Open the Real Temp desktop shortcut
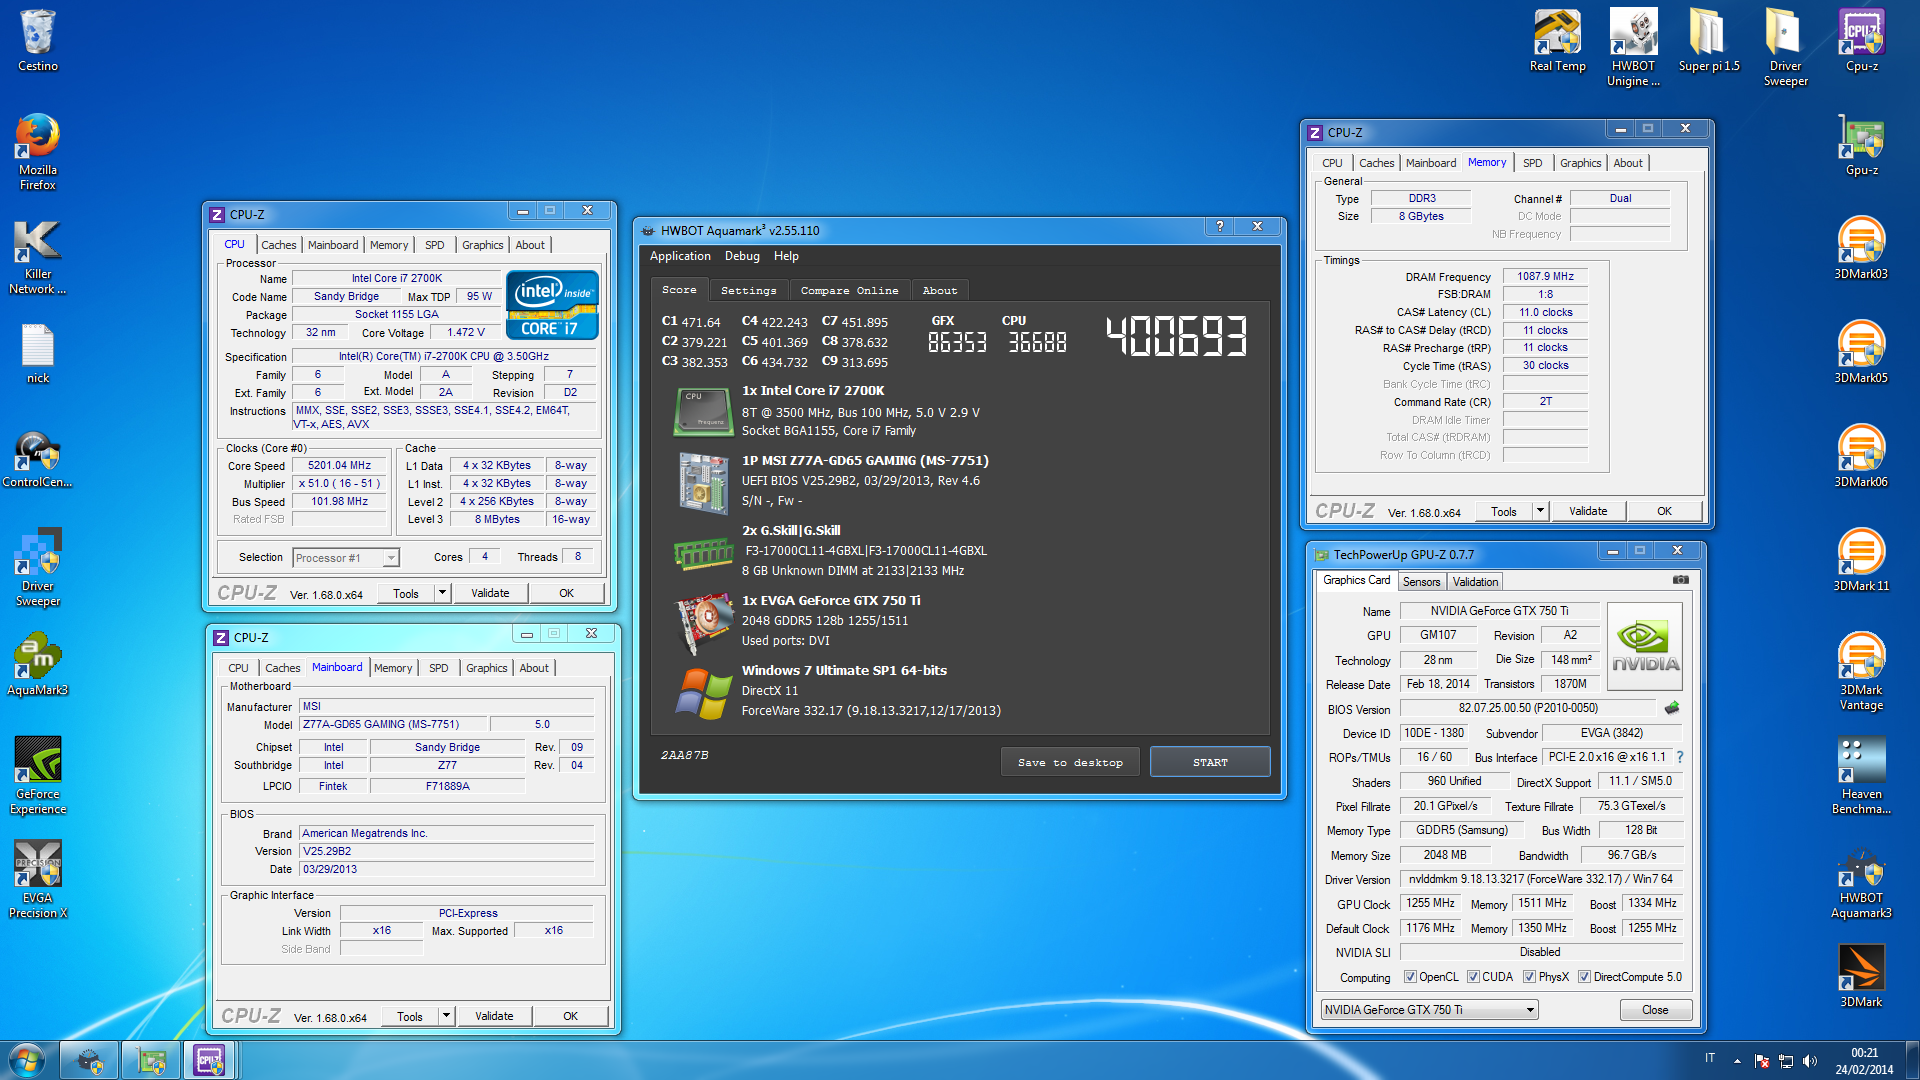1920x1080 pixels. click(1557, 40)
